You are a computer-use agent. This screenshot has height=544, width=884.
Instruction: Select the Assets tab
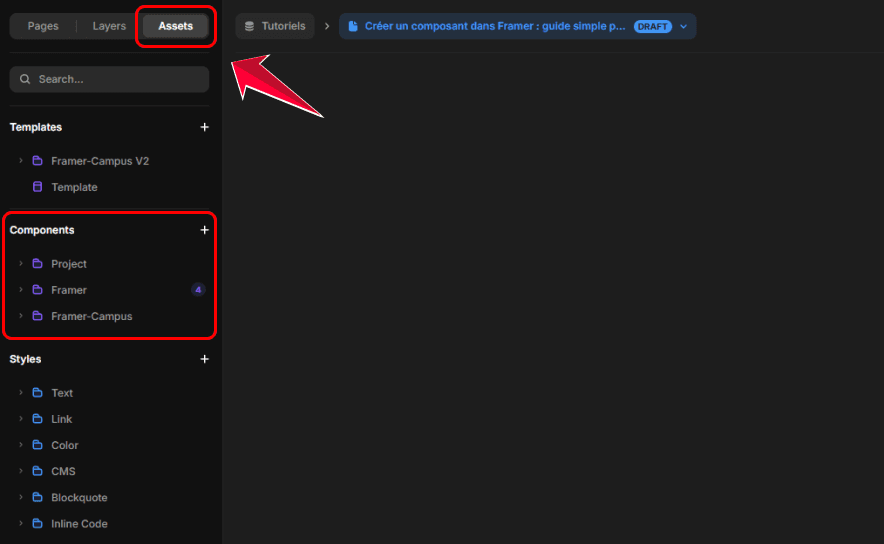175,26
